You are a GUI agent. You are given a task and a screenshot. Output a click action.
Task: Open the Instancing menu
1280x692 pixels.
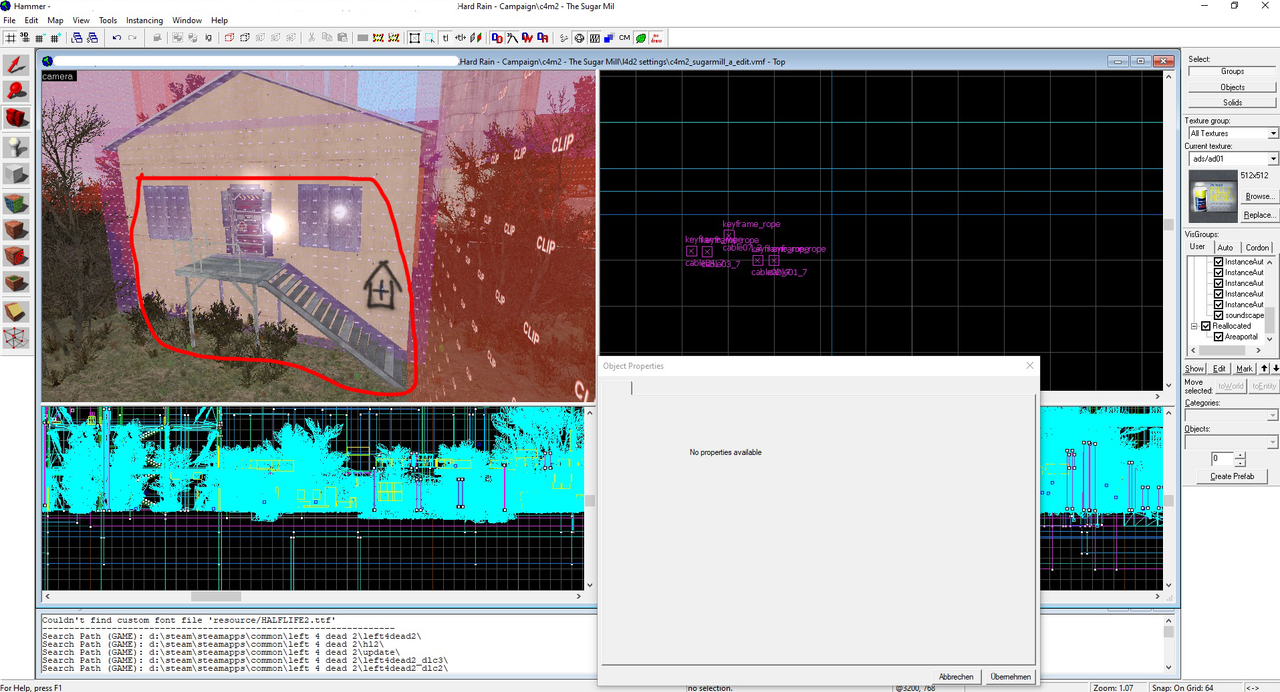(144, 20)
